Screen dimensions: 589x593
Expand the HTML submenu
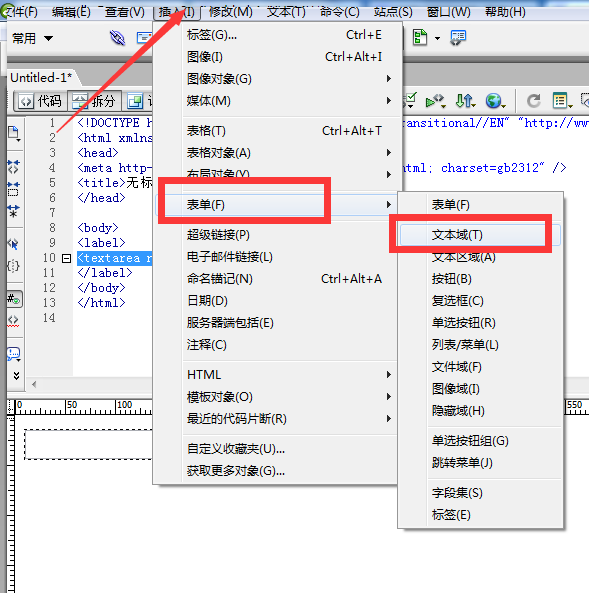tap(289, 375)
